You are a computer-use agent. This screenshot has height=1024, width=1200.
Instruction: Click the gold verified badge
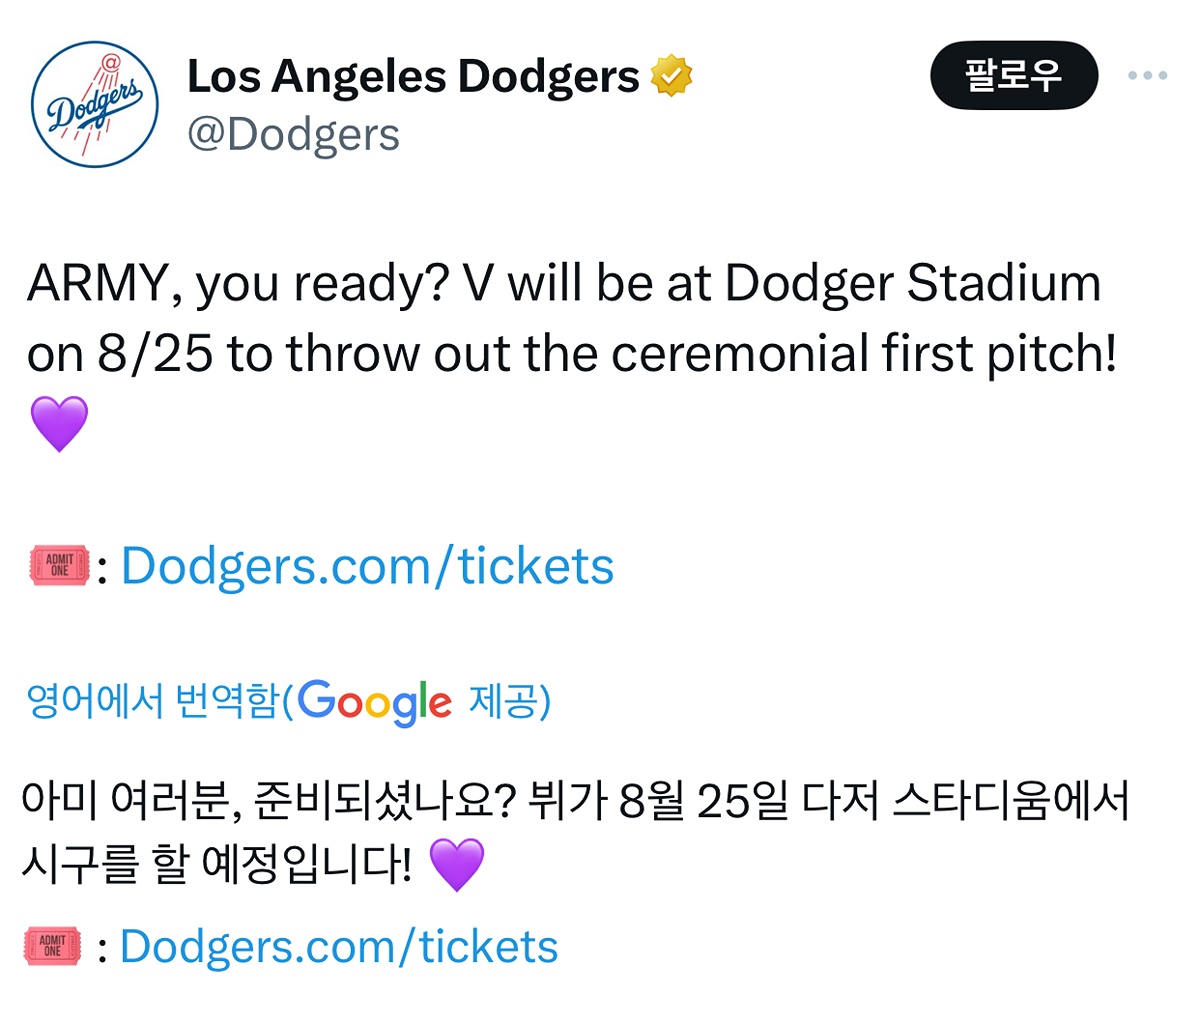671,77
